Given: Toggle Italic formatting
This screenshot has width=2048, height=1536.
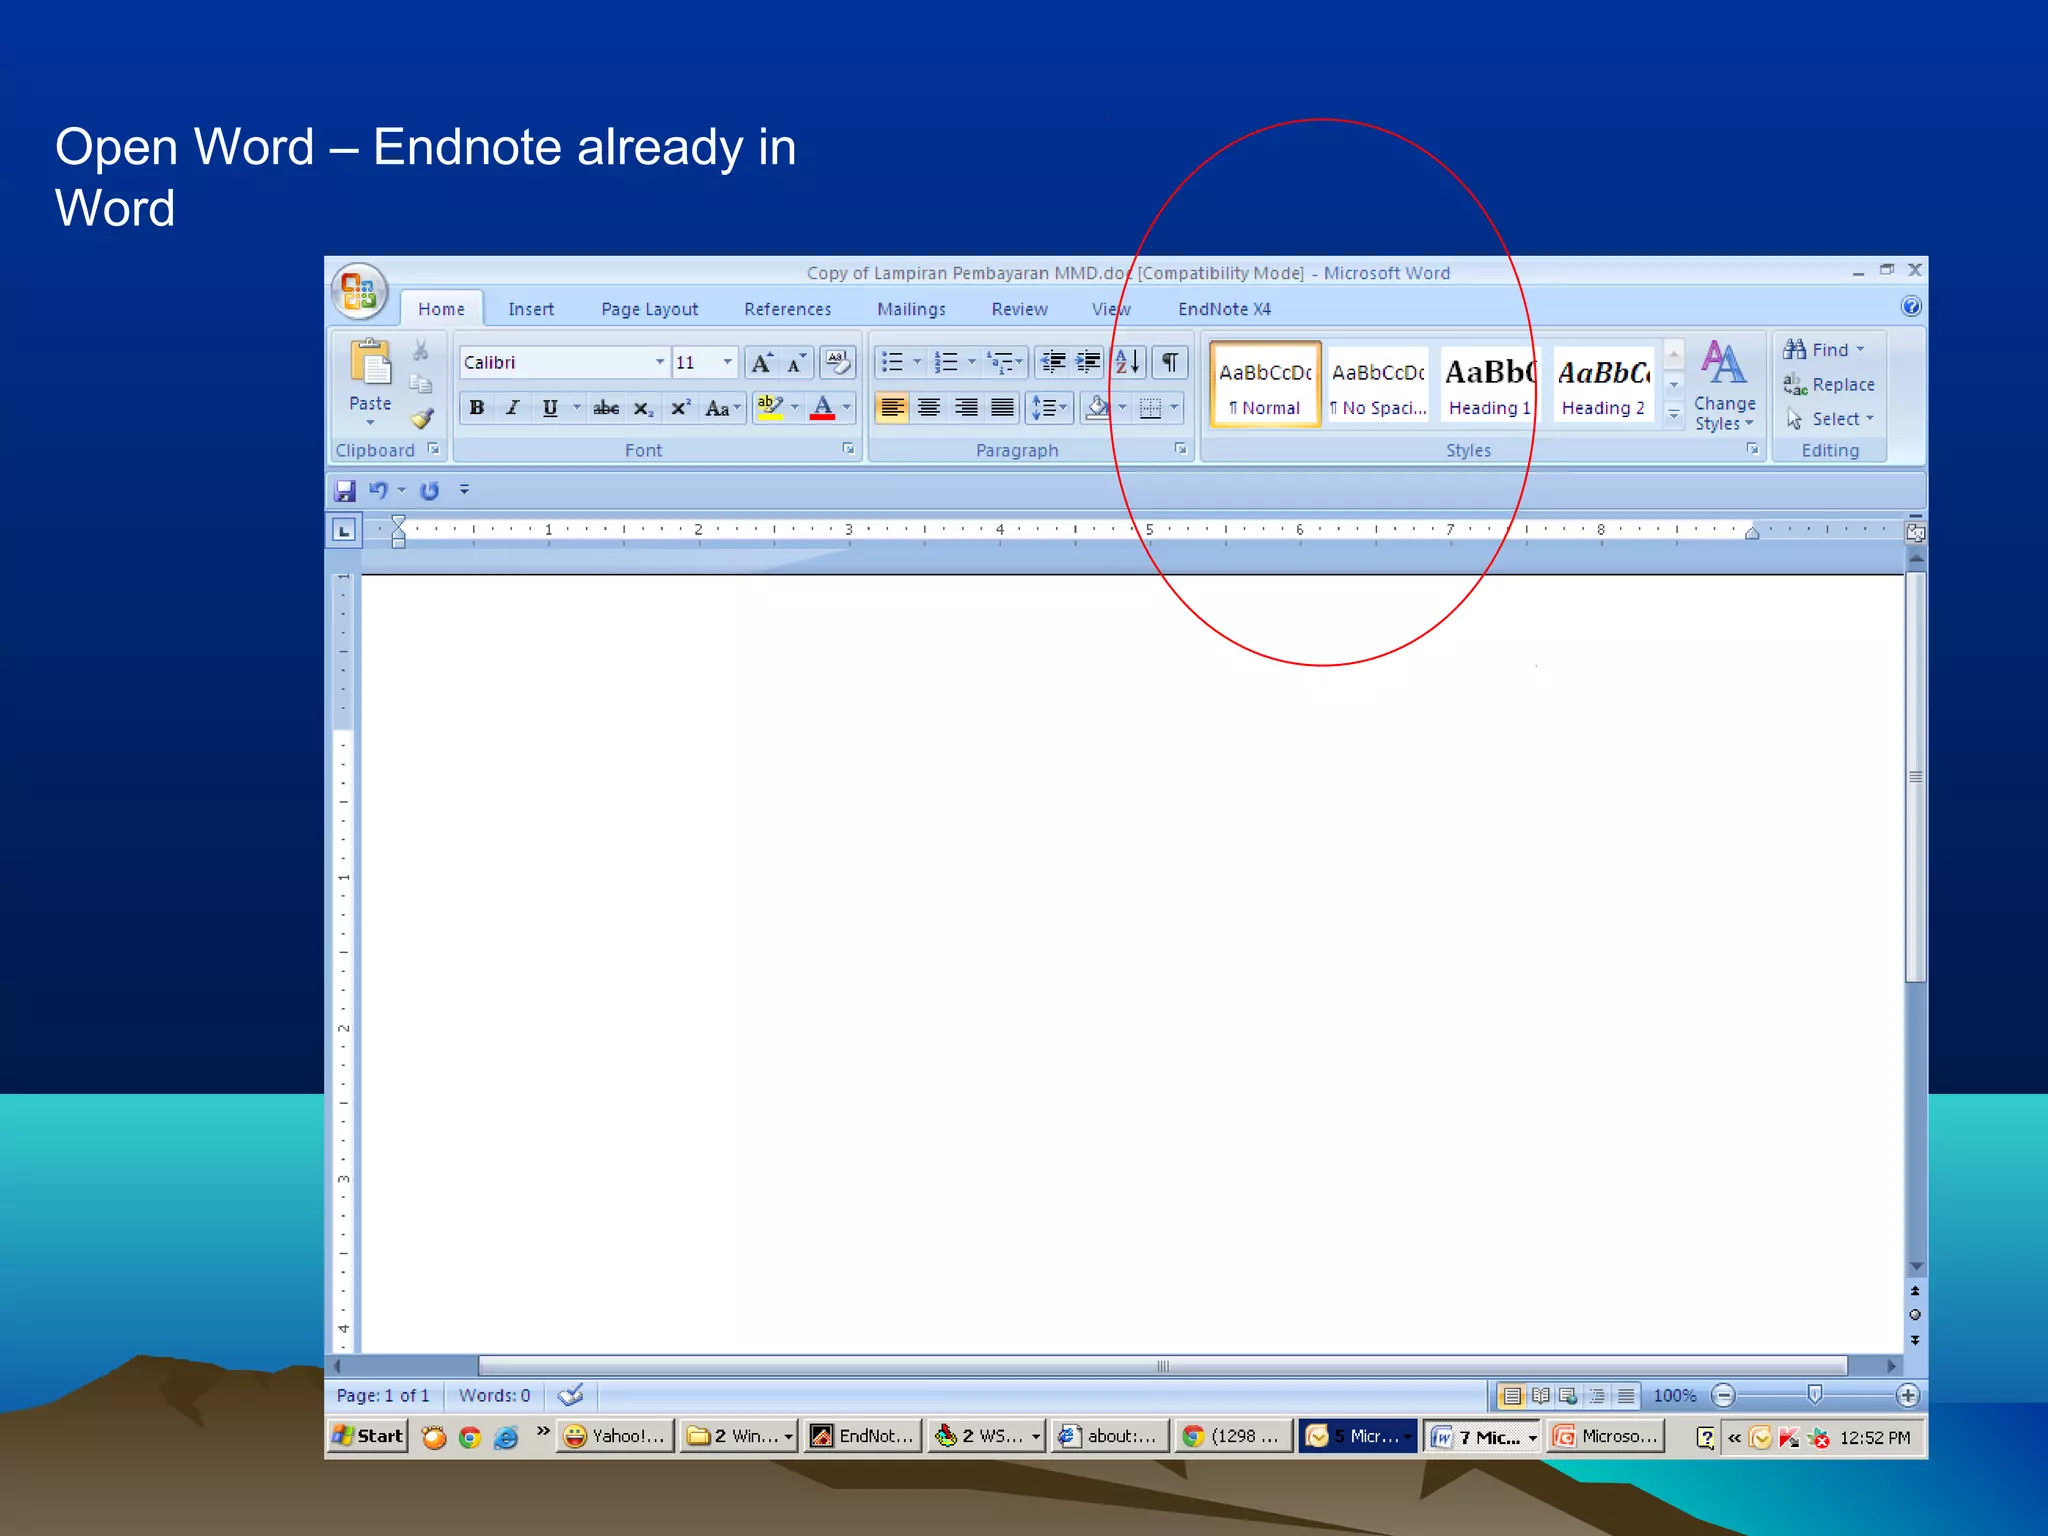Looking at the screenshot, I should point(513,408).
